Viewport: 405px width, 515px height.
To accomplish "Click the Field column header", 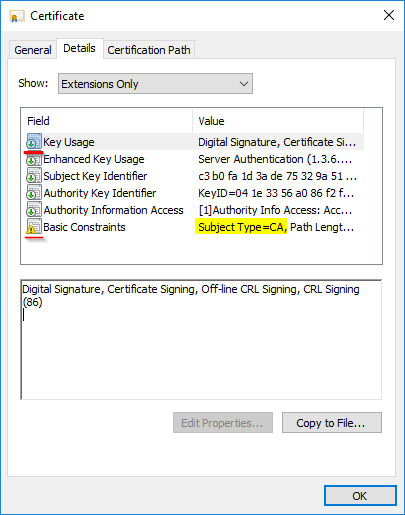I will [x=107, y=121].
